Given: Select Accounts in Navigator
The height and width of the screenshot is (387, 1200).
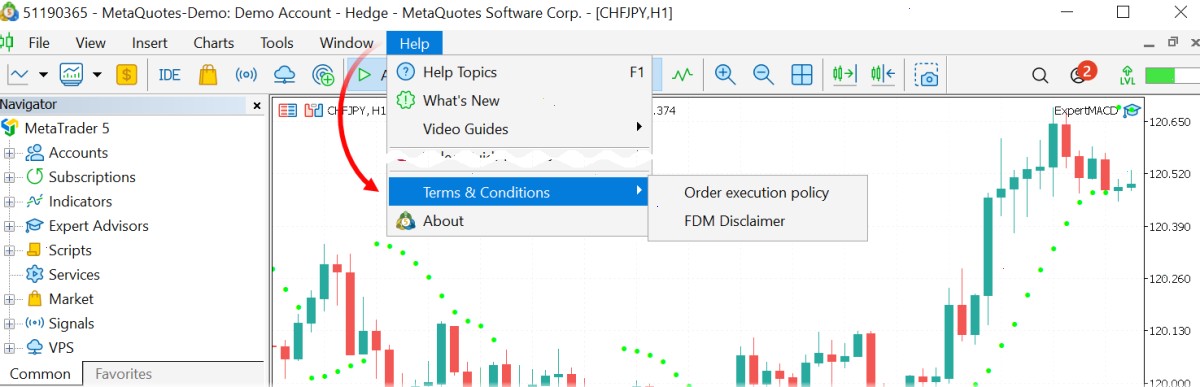Looking at the screenshot, I should click(x=78, y=153).
